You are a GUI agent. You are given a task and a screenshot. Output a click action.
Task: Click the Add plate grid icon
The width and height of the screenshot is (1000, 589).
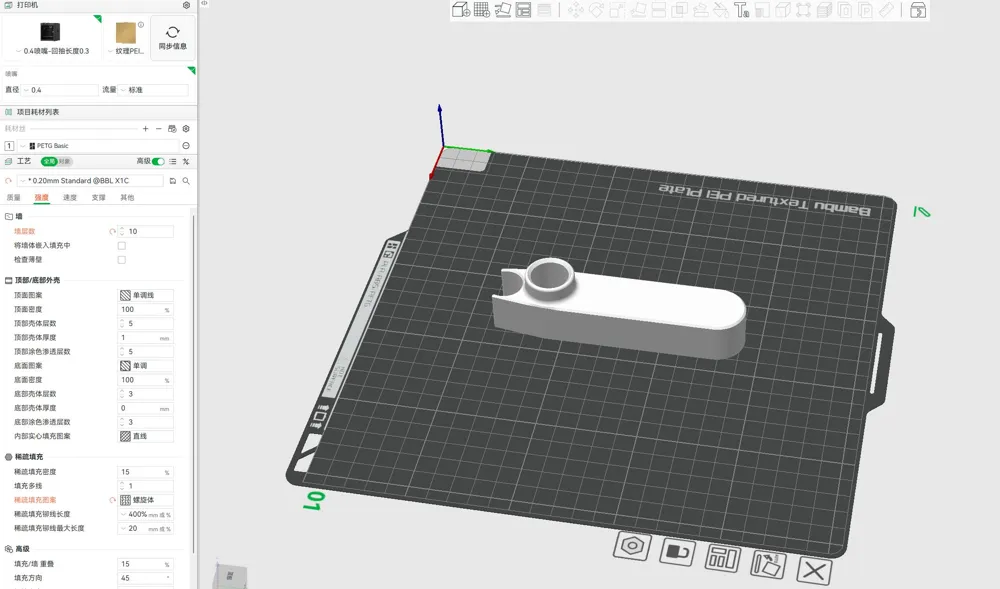[x=482, y=10]
